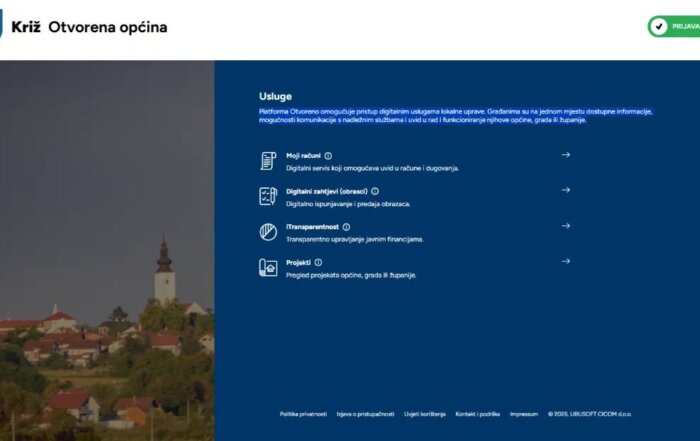Show info icon beside Digitalni zahtjevi (obrasci)

375,191
